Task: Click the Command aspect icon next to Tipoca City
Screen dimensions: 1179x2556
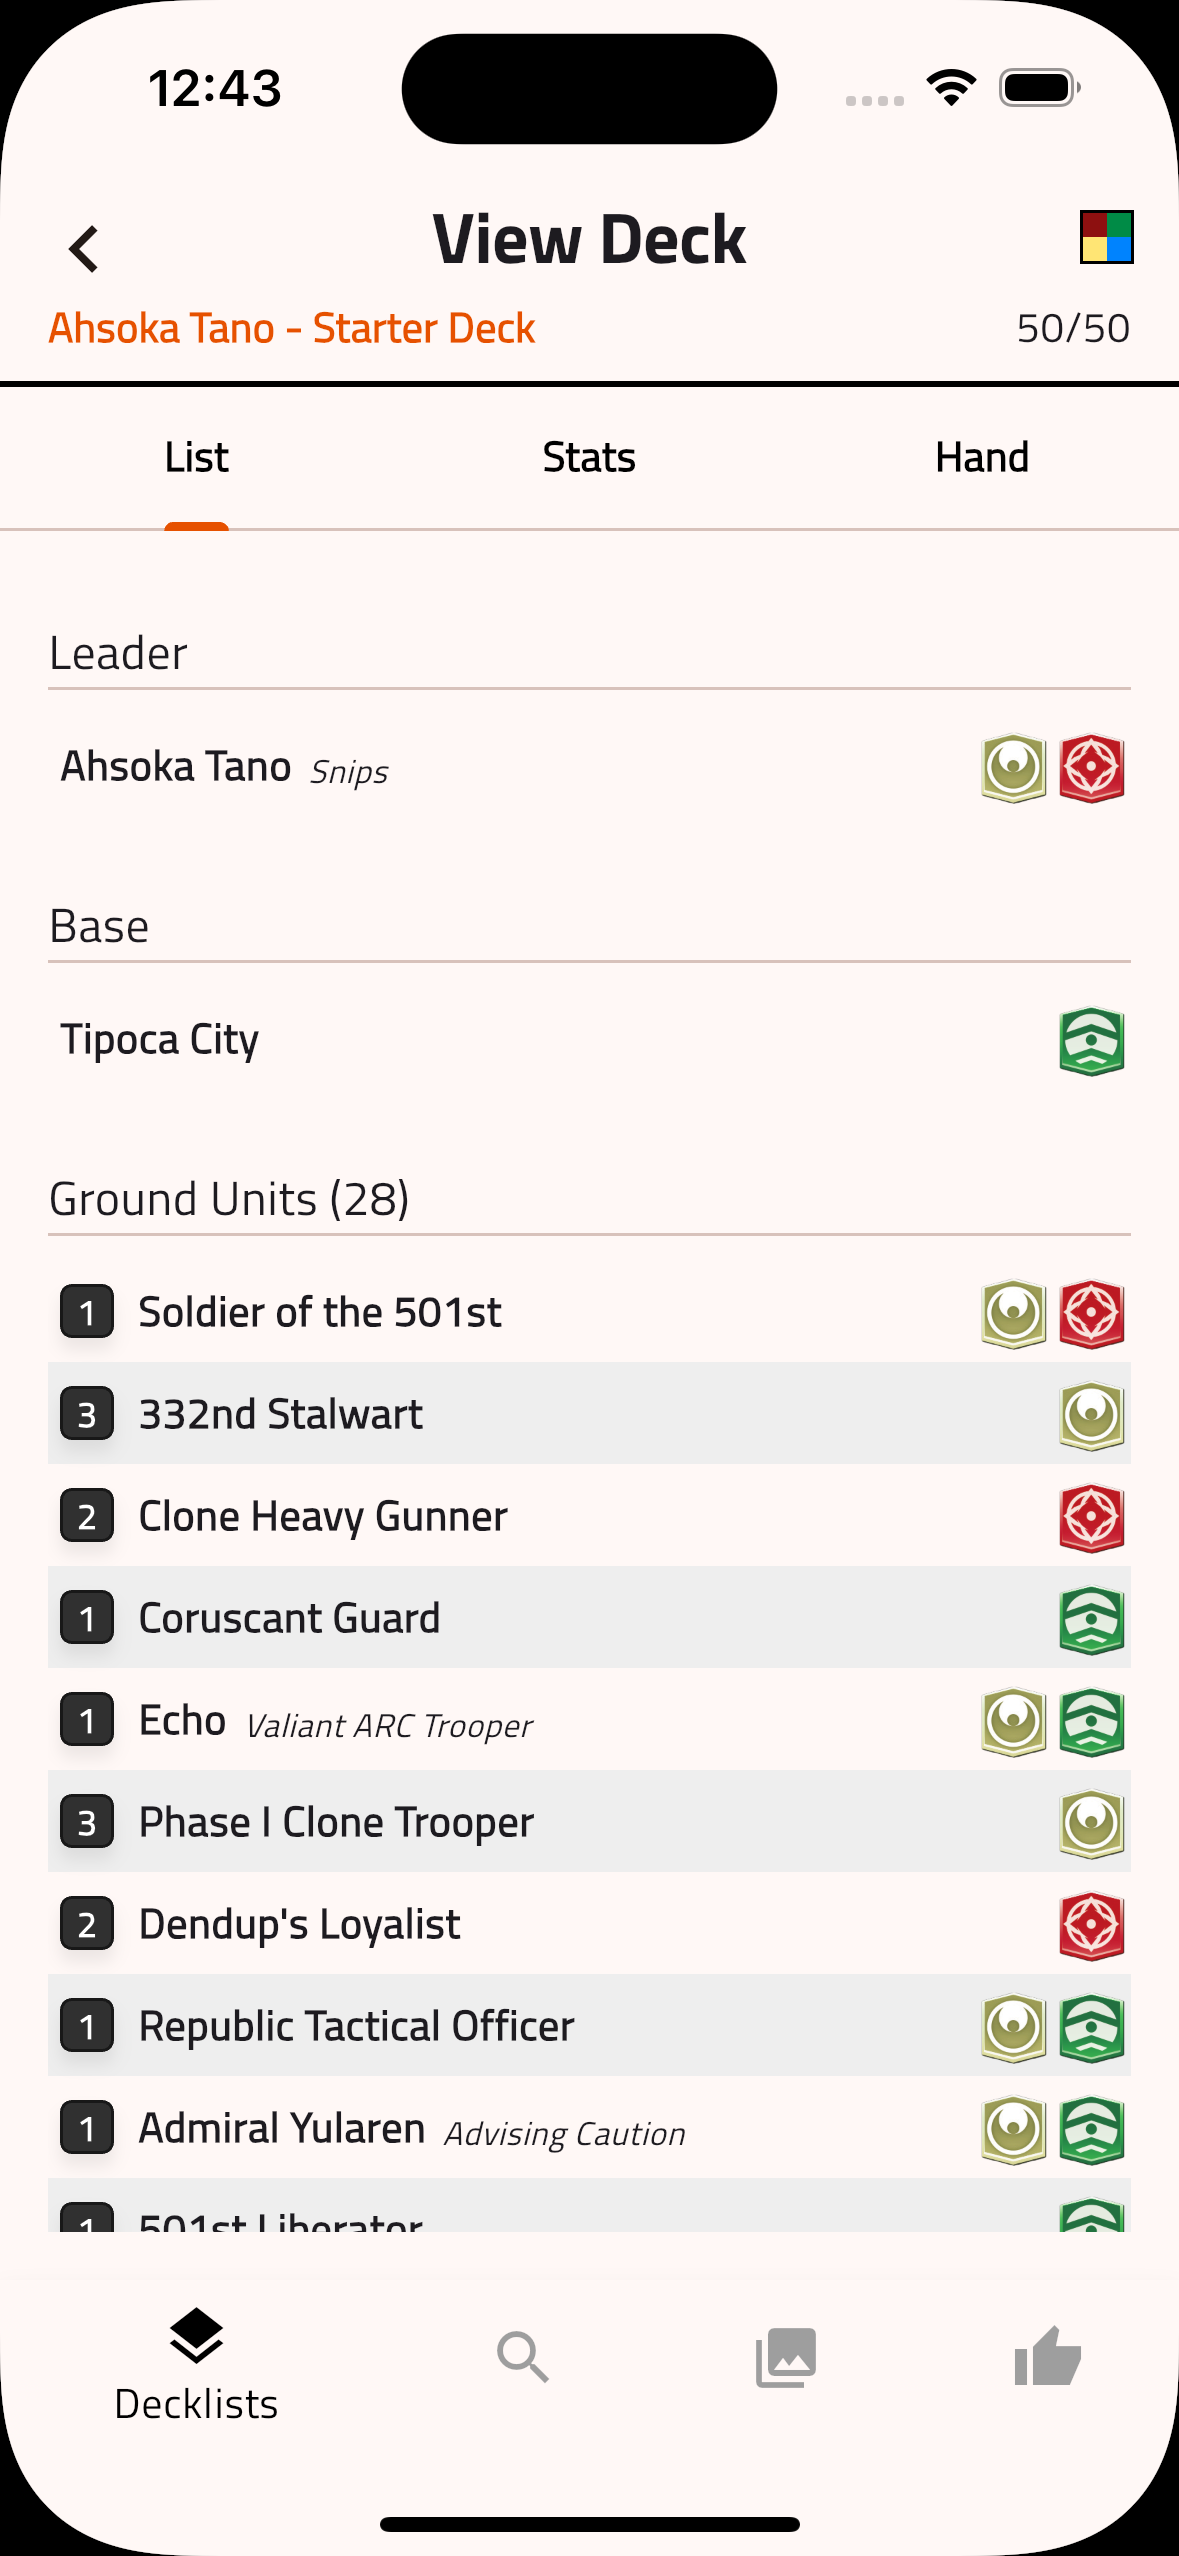Action: pos(1090,1040)
